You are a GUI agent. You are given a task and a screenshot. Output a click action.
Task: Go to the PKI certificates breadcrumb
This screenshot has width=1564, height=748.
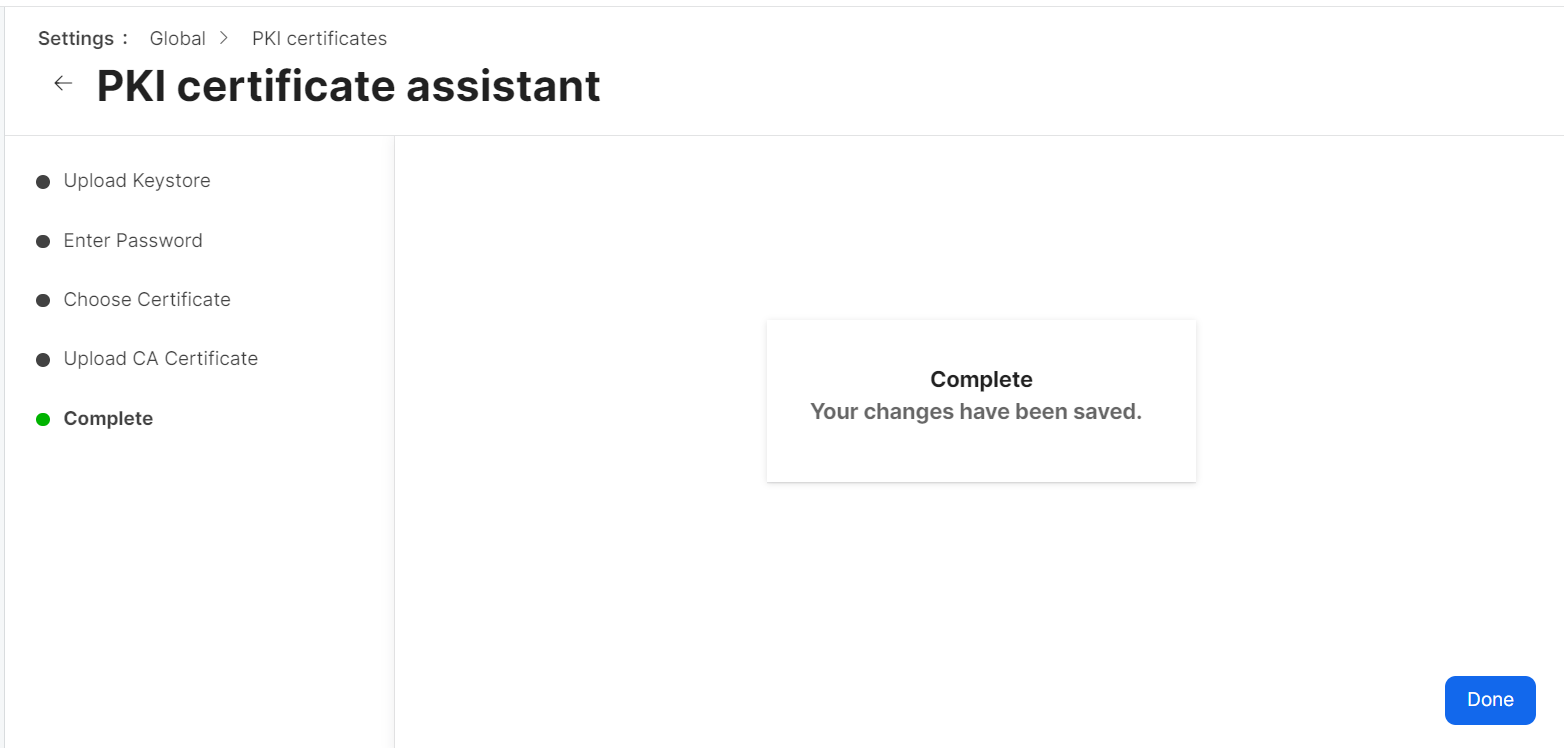(x=319, y=38)
